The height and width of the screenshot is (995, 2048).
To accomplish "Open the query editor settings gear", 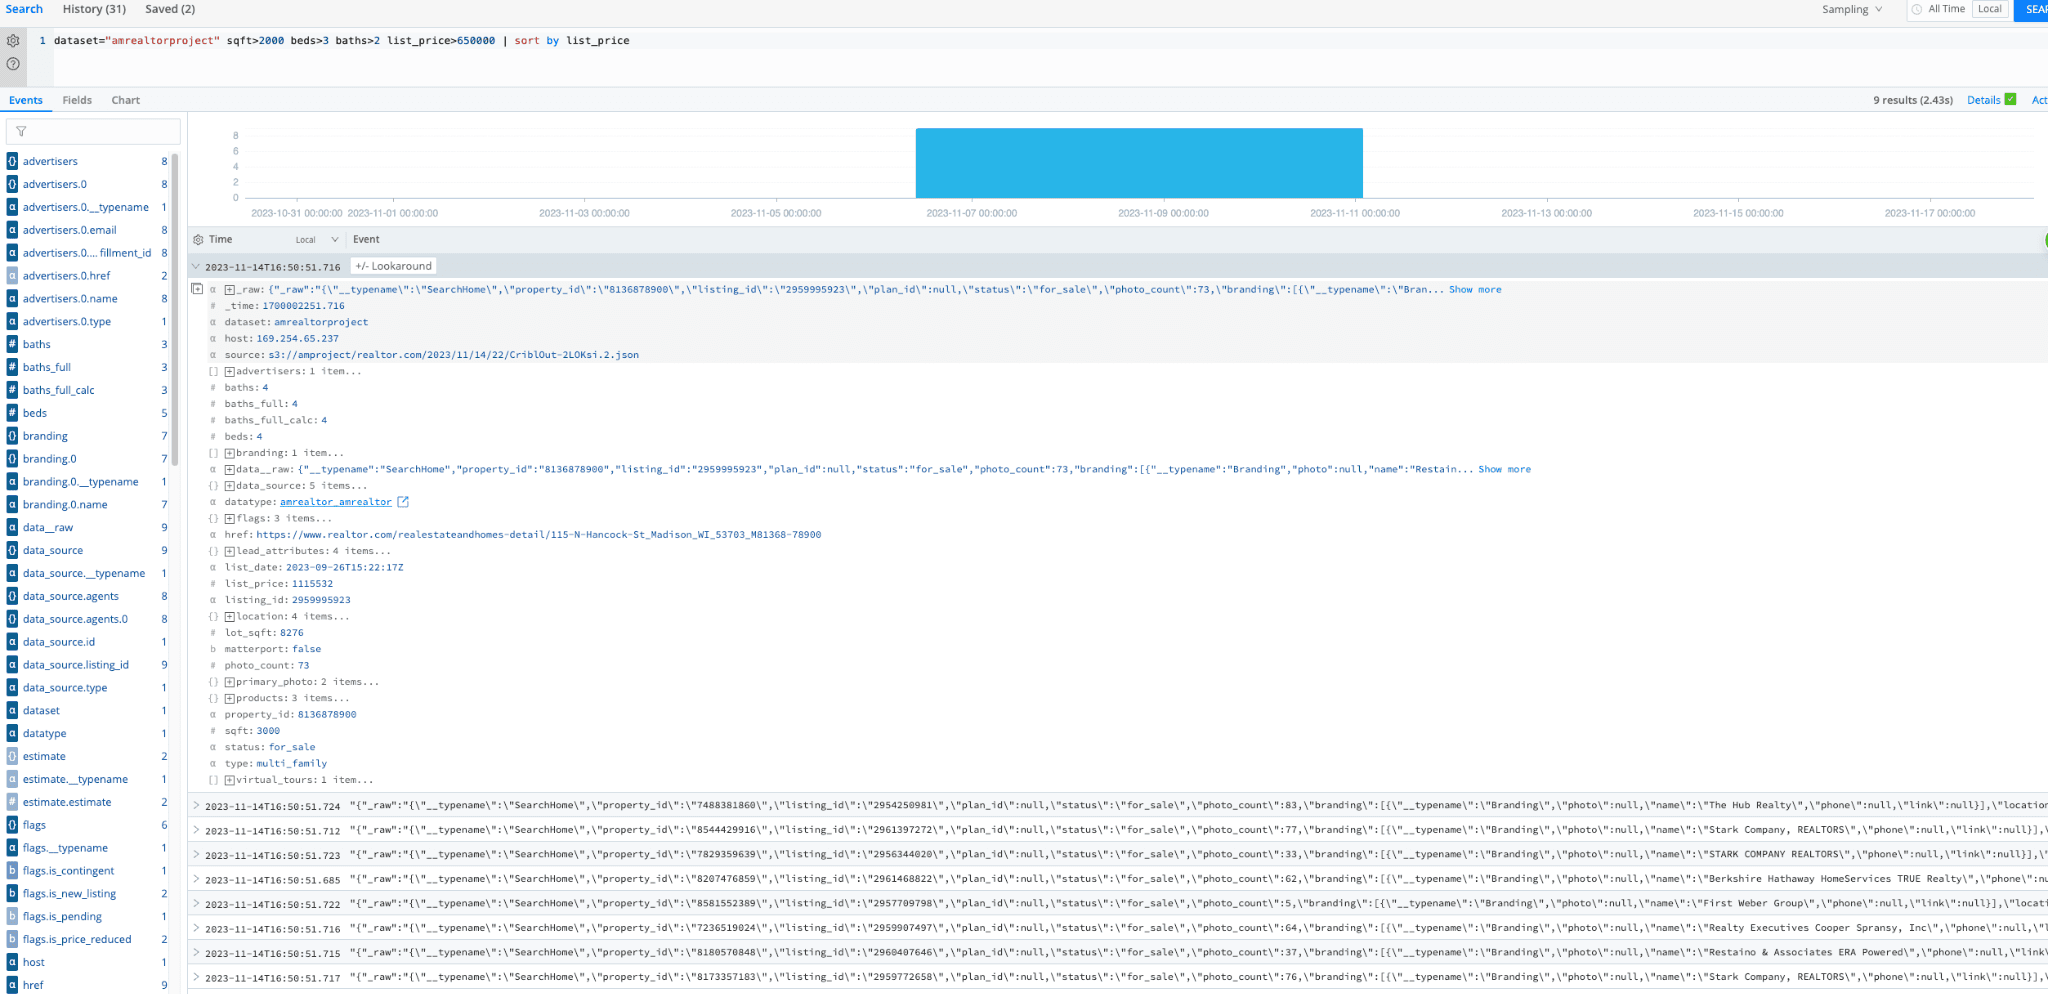I will (x=13, y=41).
